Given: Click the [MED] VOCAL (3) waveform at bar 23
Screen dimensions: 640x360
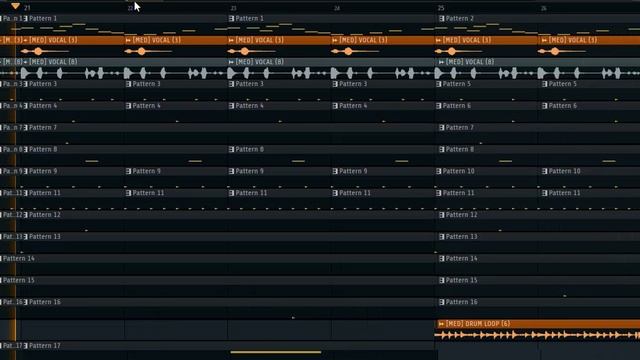Looking at the screenshot, I should point(252,51).
